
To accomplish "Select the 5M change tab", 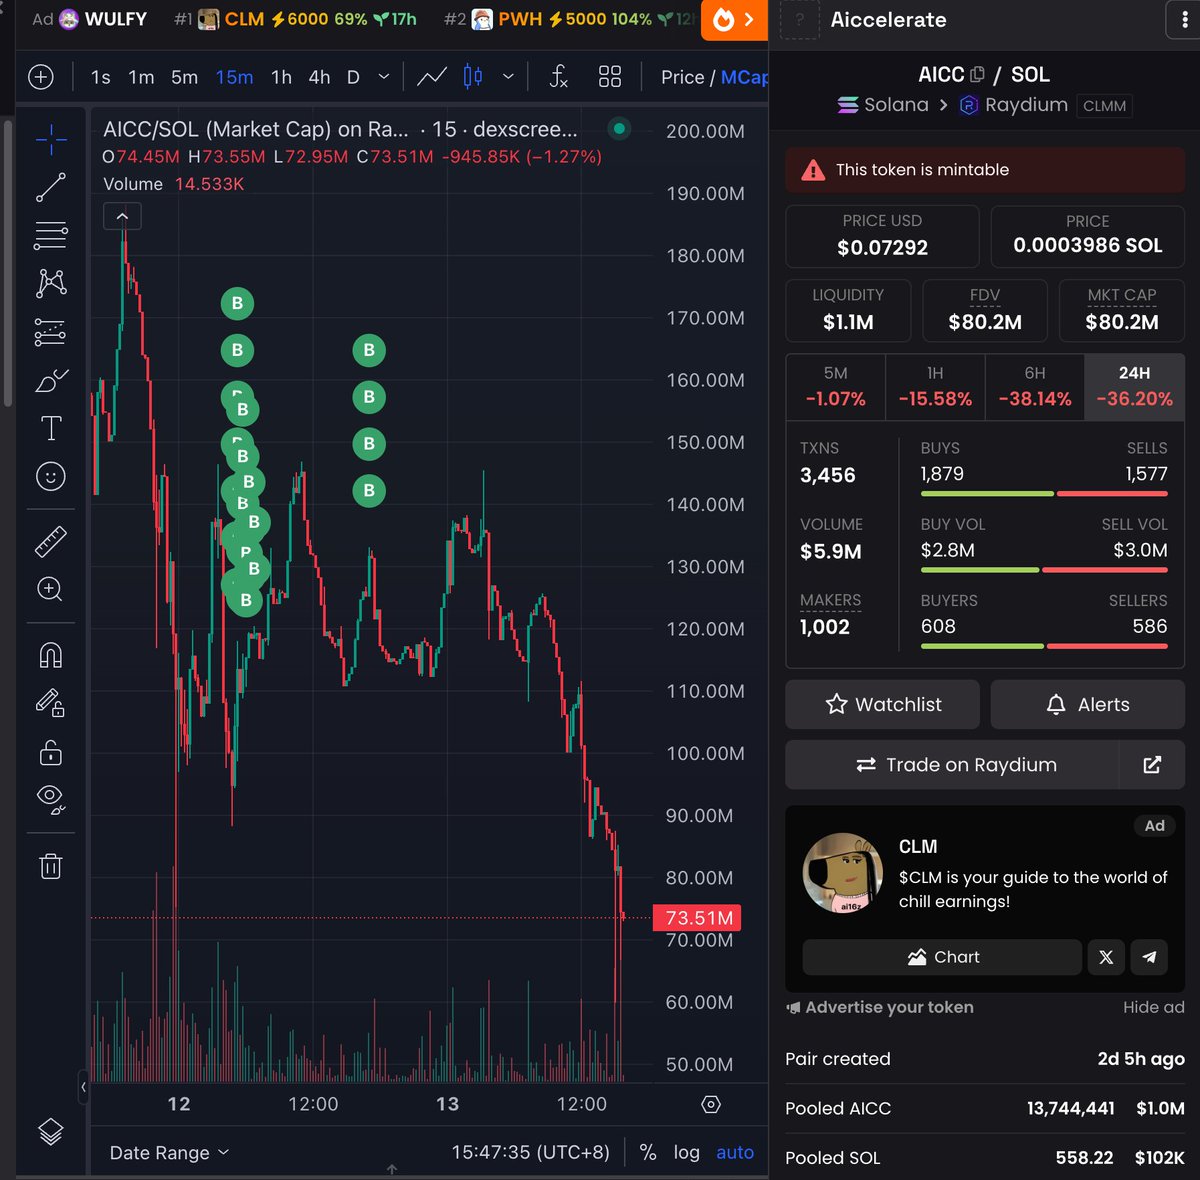I will tap(835, 386).
